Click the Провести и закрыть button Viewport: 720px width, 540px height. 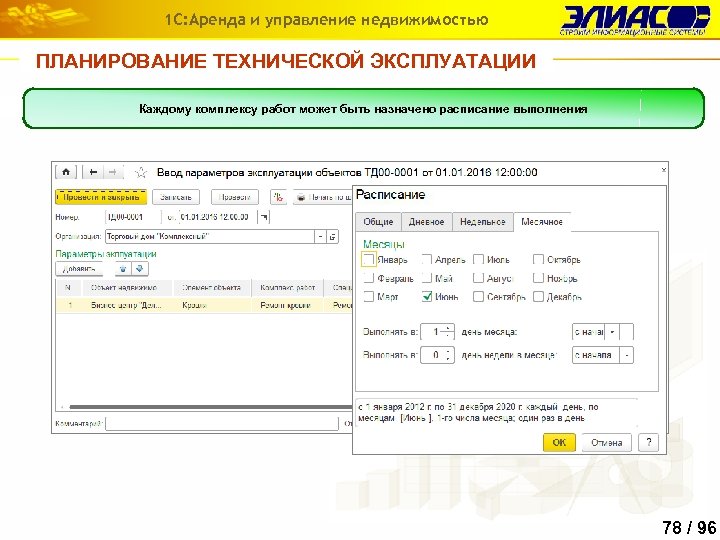coord(101,197)
